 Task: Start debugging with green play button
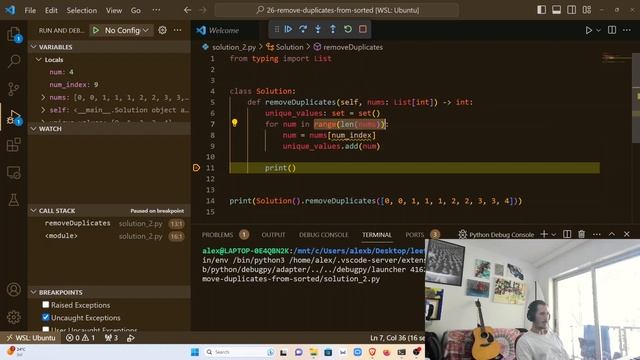pyautogui.click(x=96, y=30)
